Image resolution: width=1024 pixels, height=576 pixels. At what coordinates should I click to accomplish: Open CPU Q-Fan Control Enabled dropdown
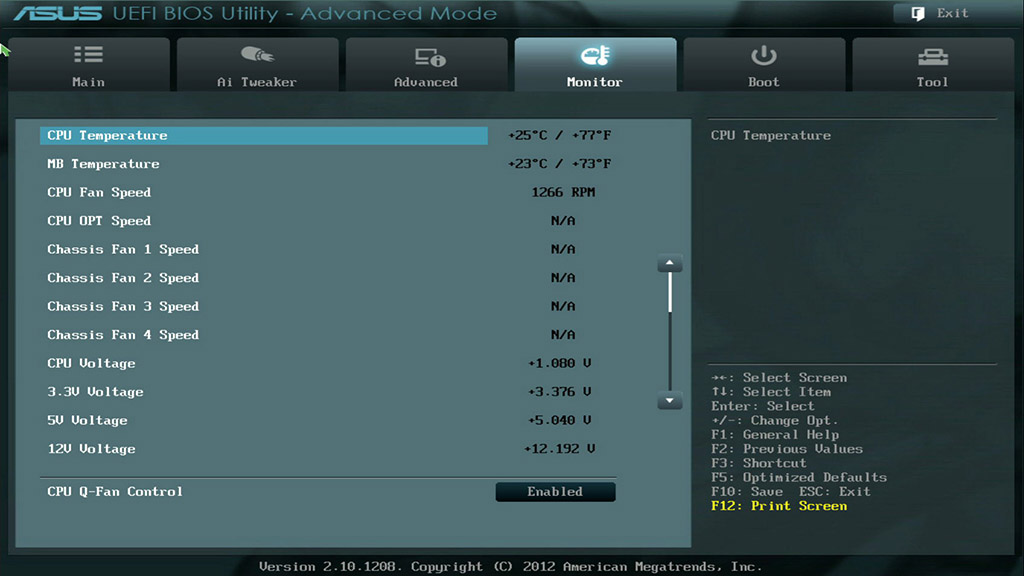point(555,492)
